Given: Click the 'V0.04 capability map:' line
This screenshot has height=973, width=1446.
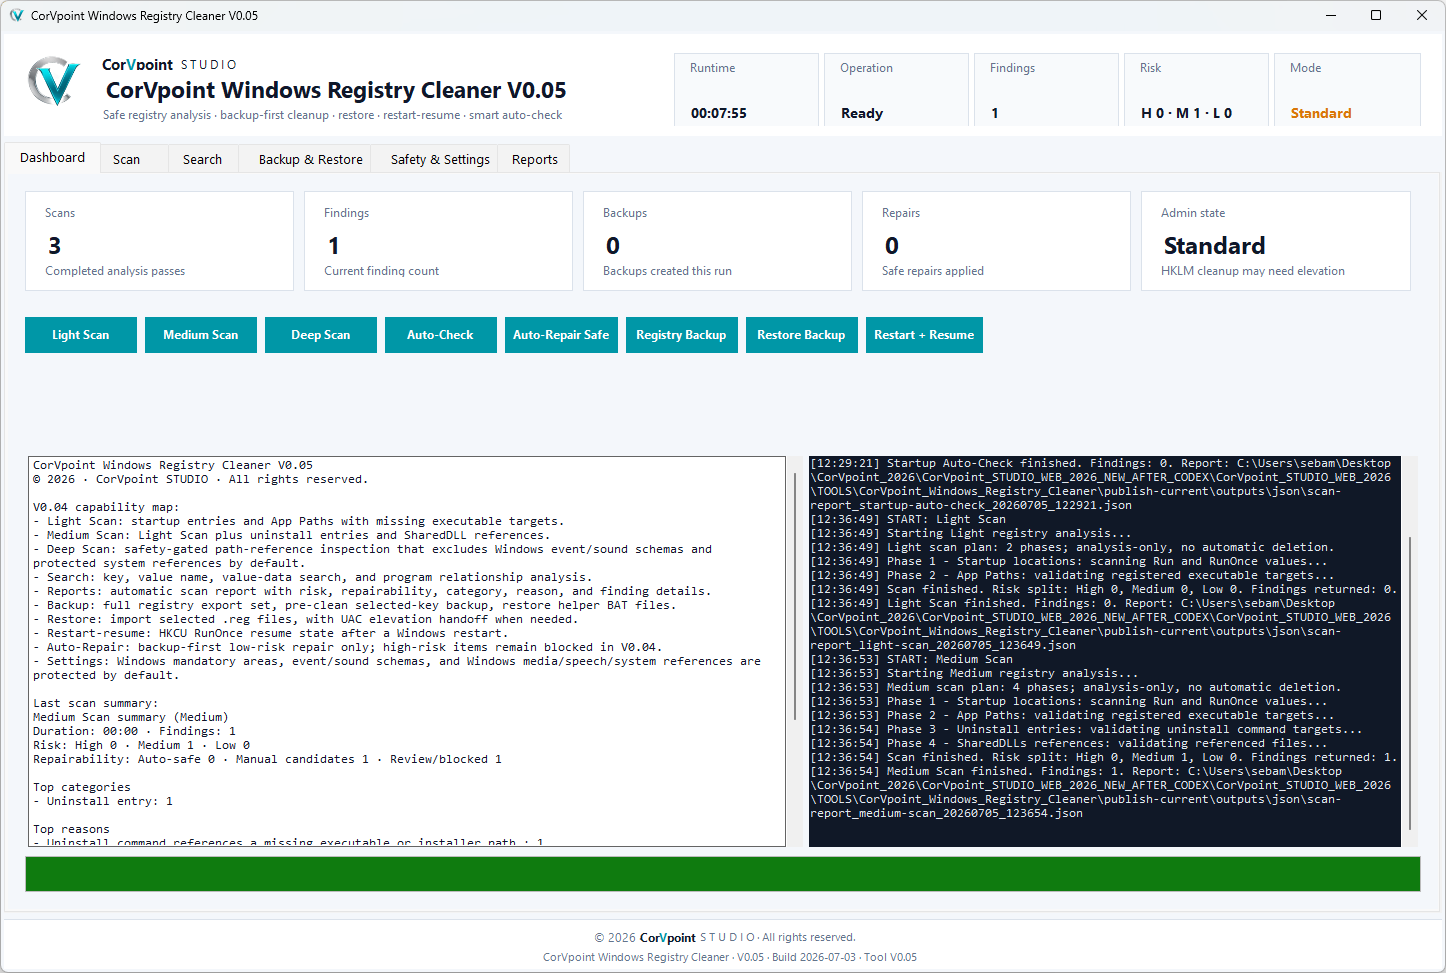Looking at the screenshot, I should click(x=106, y=507).
